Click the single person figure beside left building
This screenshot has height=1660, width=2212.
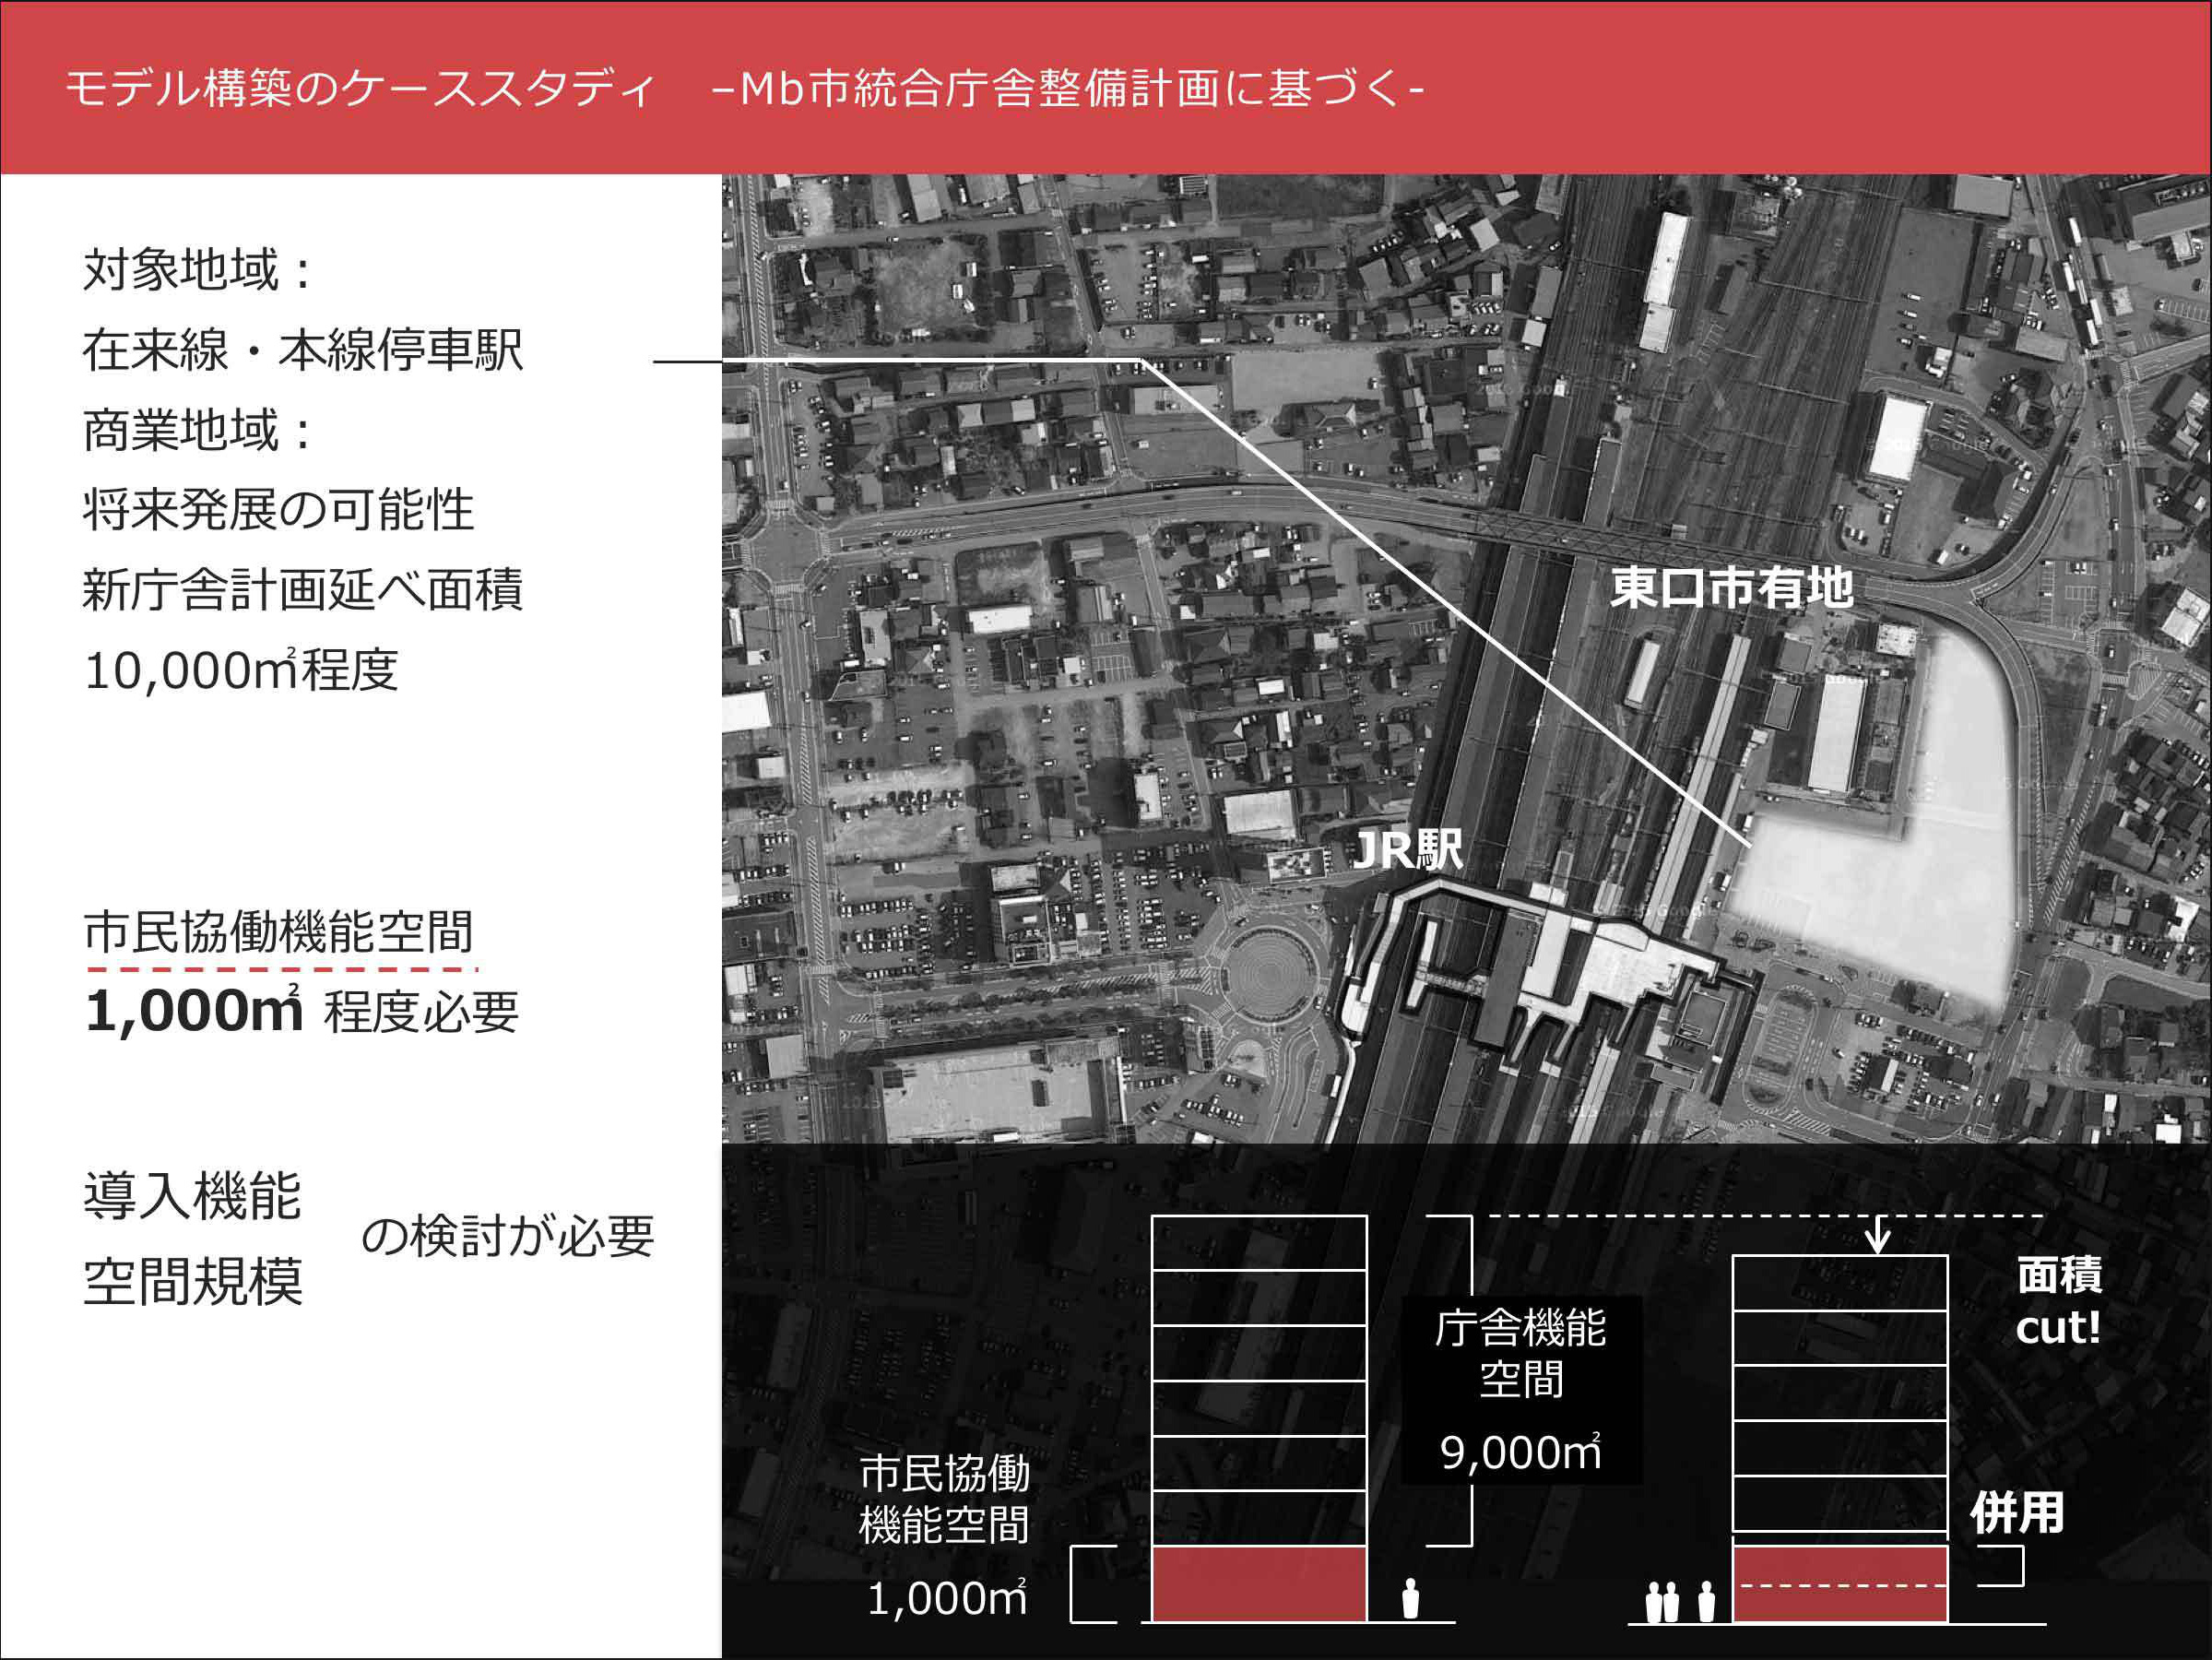pyautogui.click(x=1410, y=1597)
